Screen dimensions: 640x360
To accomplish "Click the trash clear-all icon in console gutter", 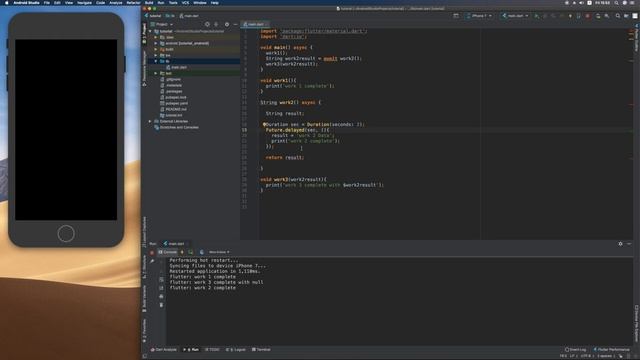I will point(161,305).
